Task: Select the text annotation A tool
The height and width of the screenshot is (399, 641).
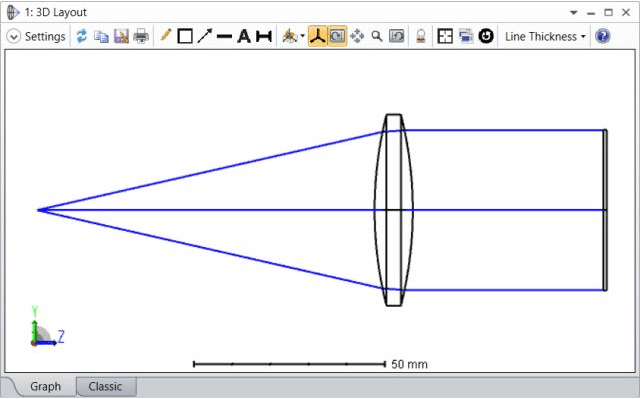Action: pos(244,36)
